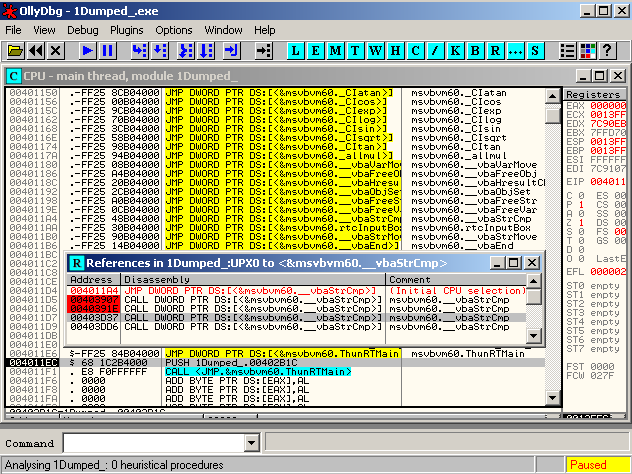The height and width of the screenshot is (474, 632).
Task: Select disassembly line at 004011EC
Action: tap(275, 362)
